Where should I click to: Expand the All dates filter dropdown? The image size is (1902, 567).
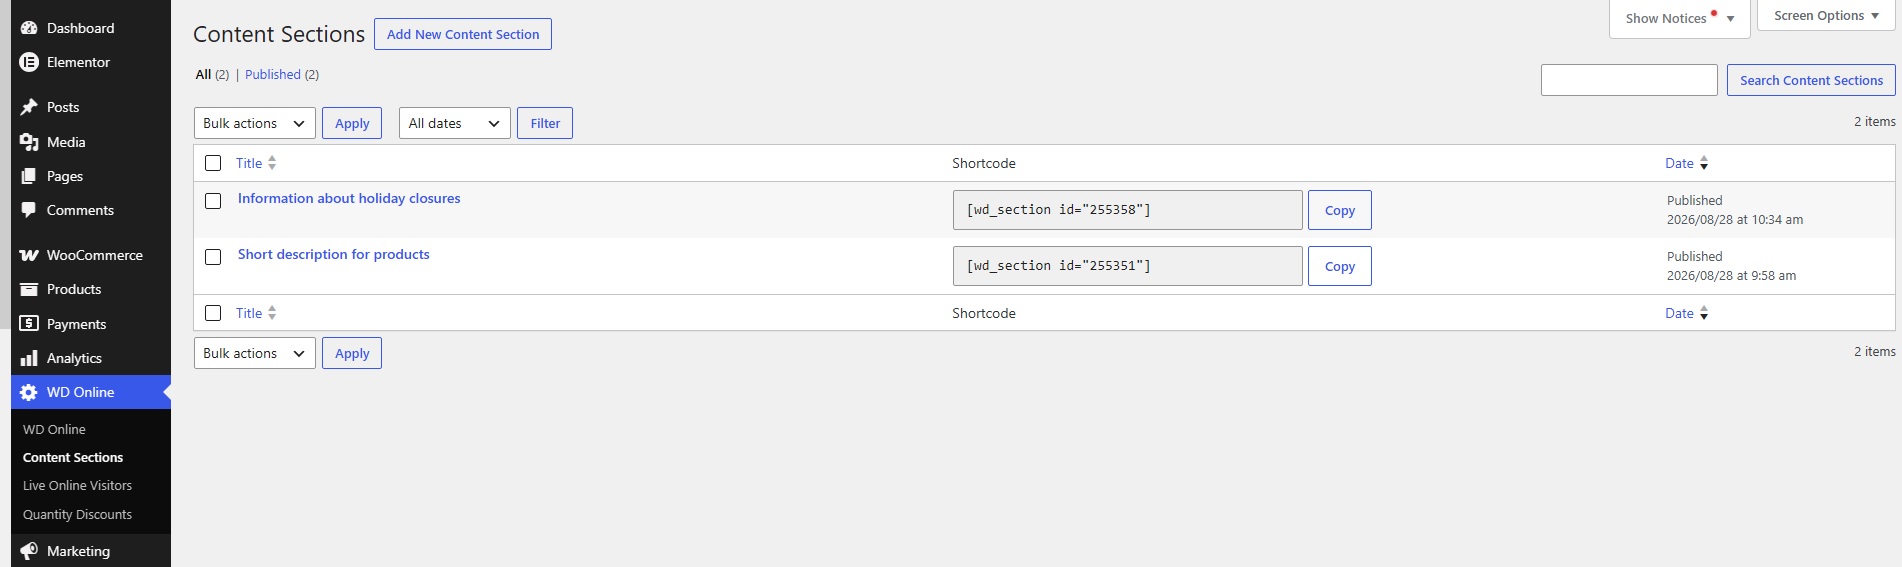point(455,123)
